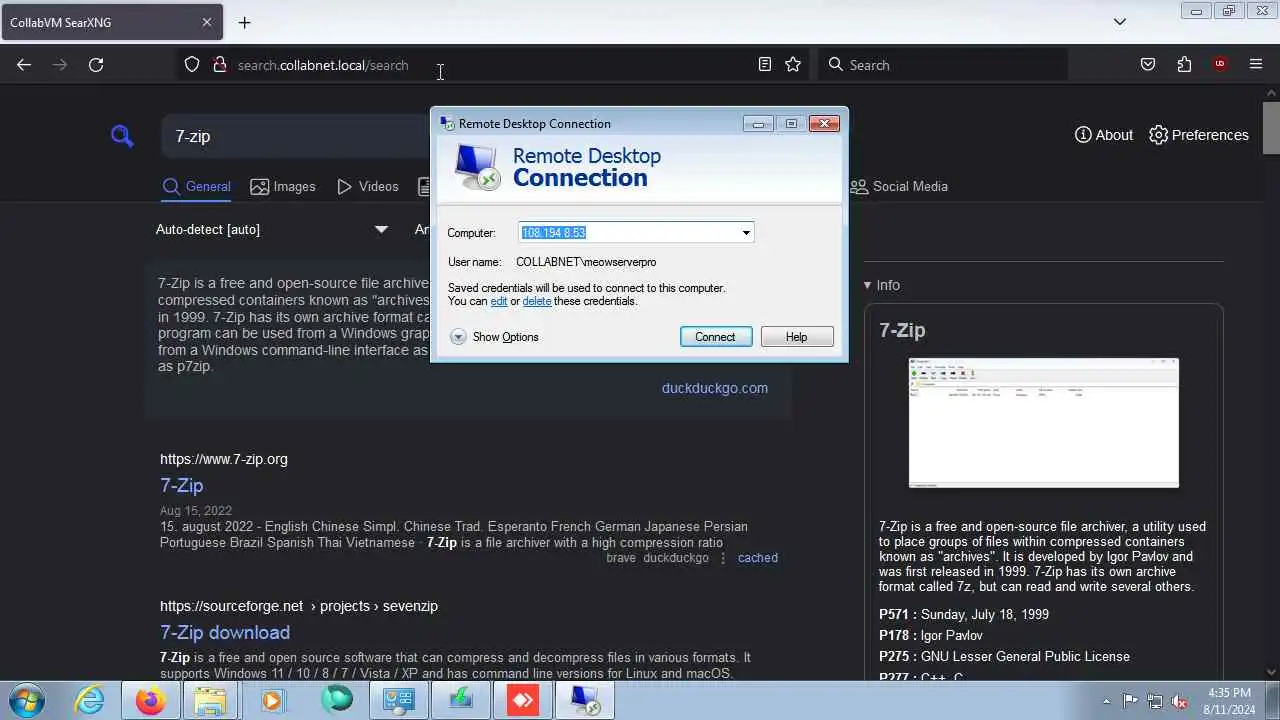1280x720 pixels.
Task: Open the Windows Start menu
Action: 26,701
